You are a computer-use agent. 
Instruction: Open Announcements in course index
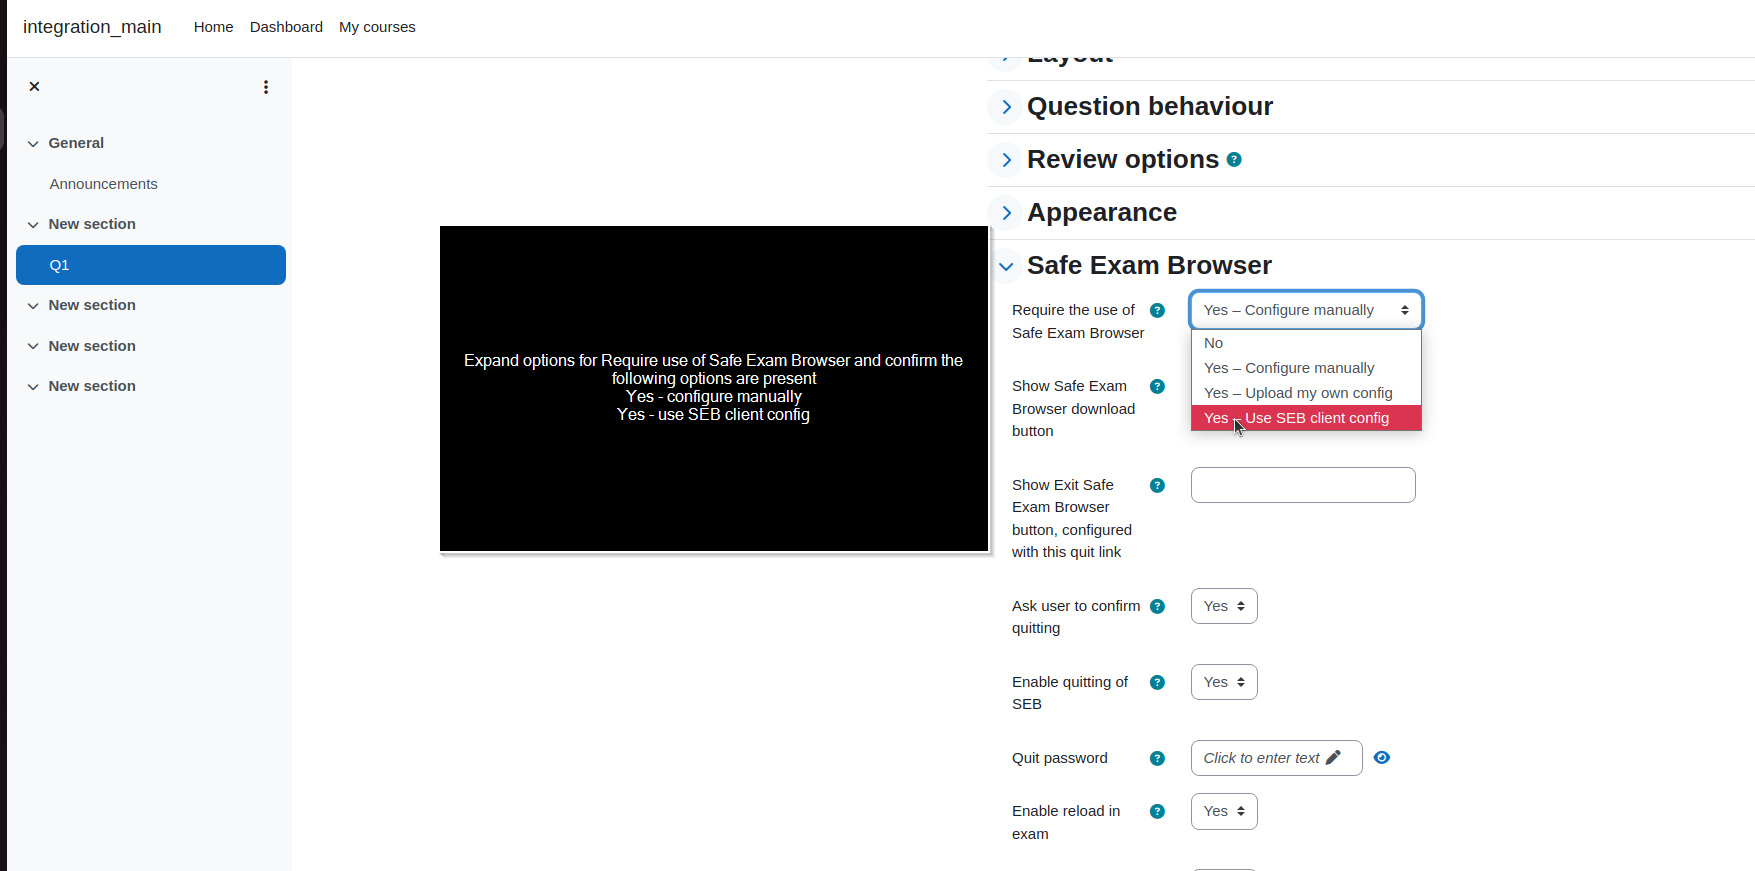pos(104,184)
